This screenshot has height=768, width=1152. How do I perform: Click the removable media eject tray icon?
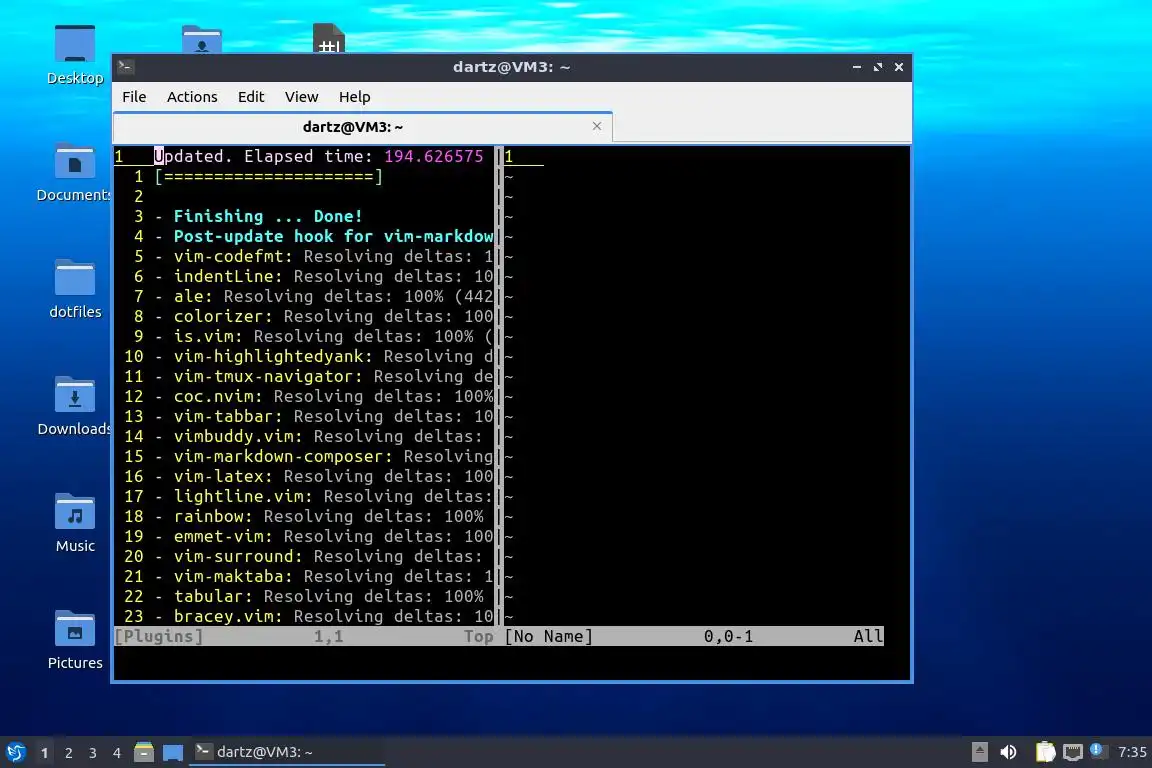coord(979,752)
